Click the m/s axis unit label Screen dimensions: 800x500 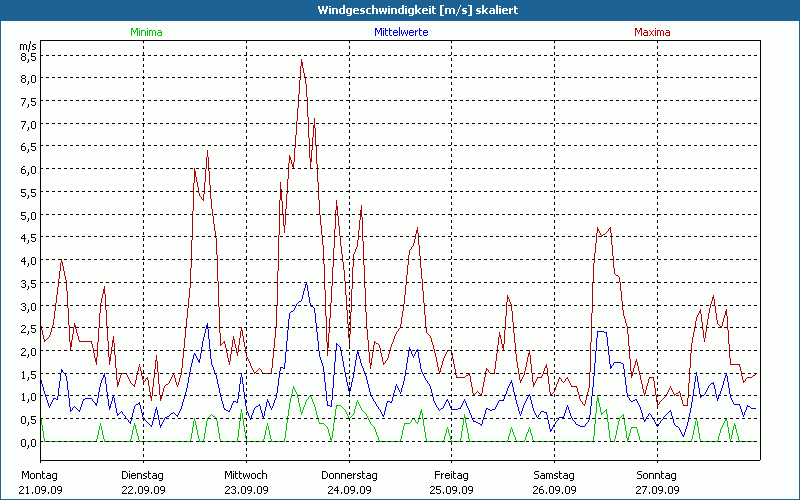point(28,46)
